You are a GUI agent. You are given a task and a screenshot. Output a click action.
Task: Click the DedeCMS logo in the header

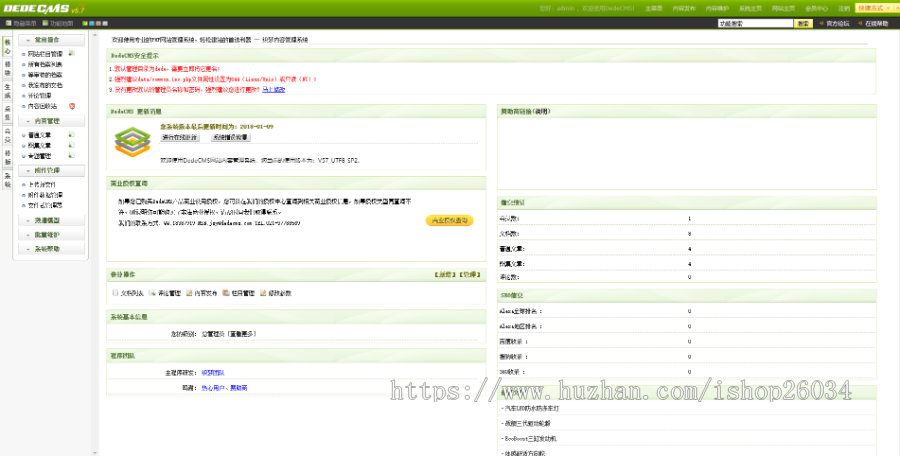click(x=44, y=9)
